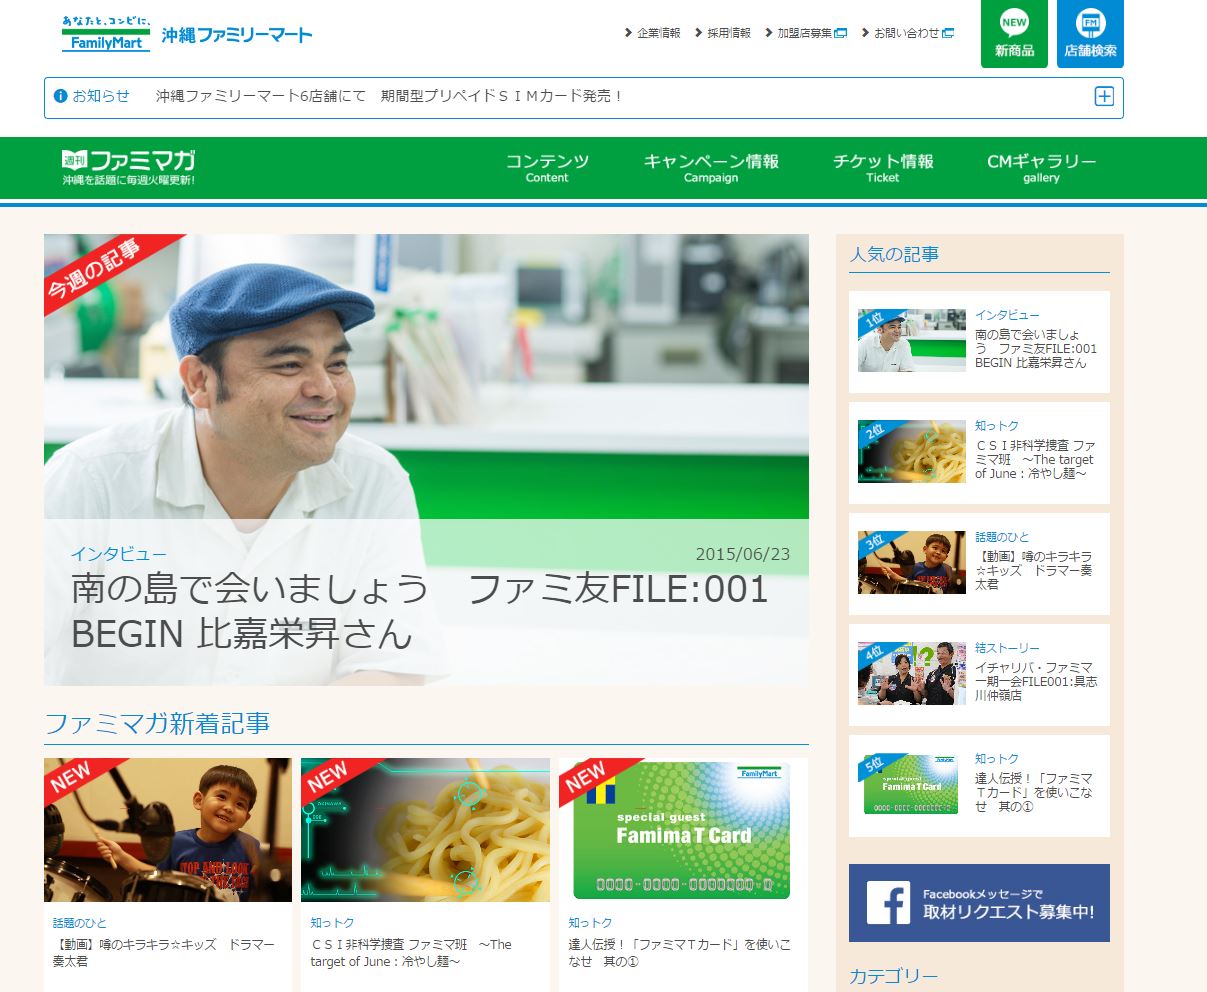This screenshot has width=1207, height=992.
Task: Click the FamilyMart logo
Action: 106,34
